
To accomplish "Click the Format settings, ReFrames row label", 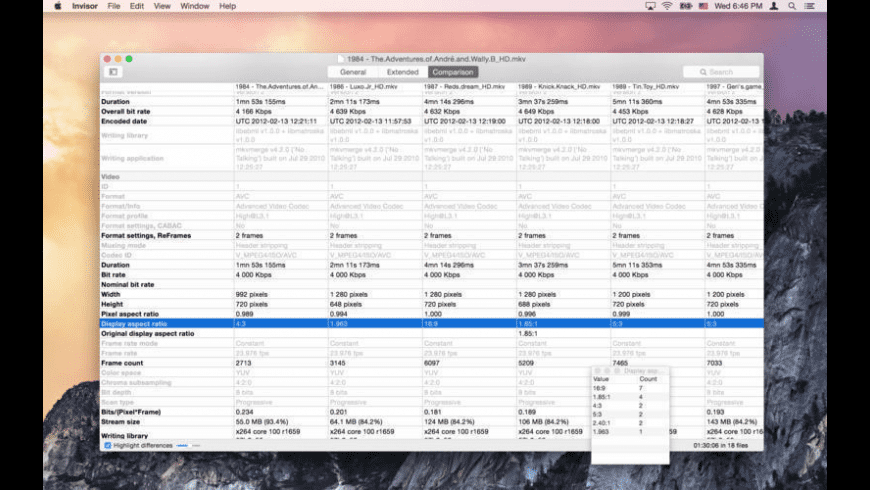I will 146,235.
